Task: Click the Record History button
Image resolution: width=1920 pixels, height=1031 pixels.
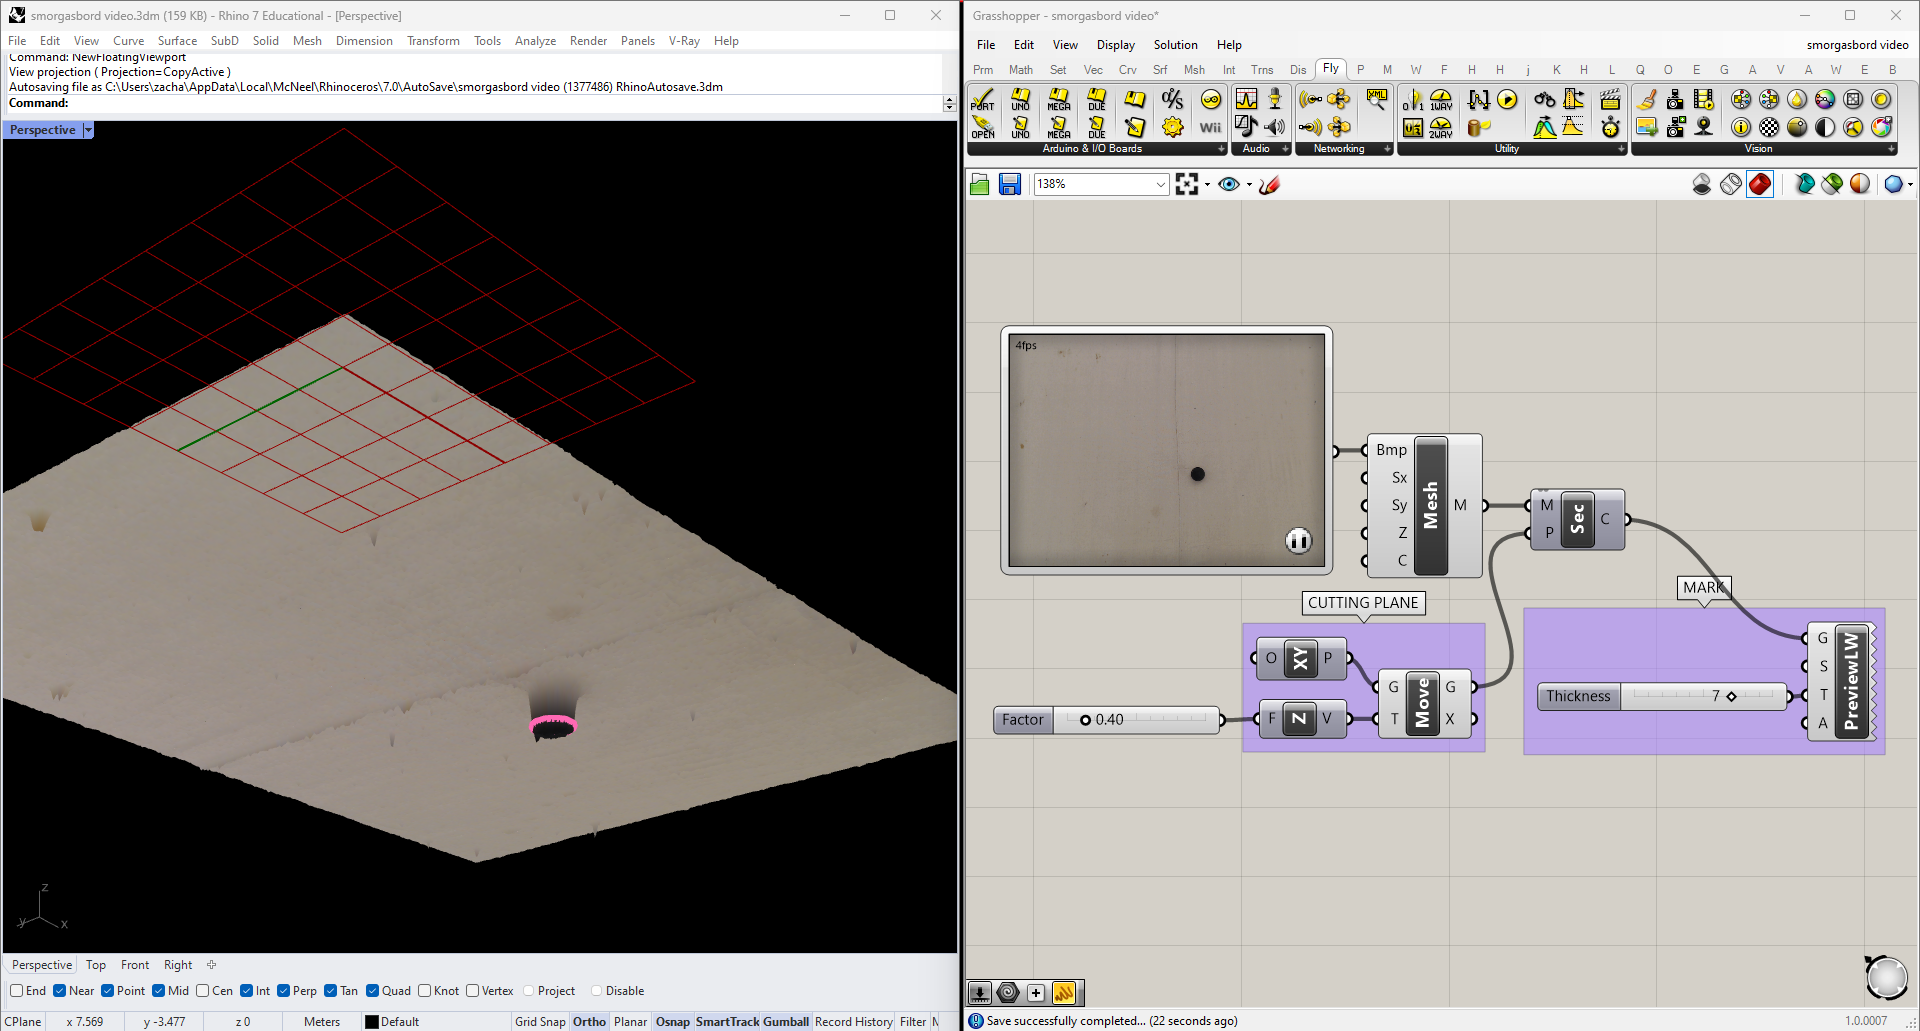Action: (x=853, y=1021)
